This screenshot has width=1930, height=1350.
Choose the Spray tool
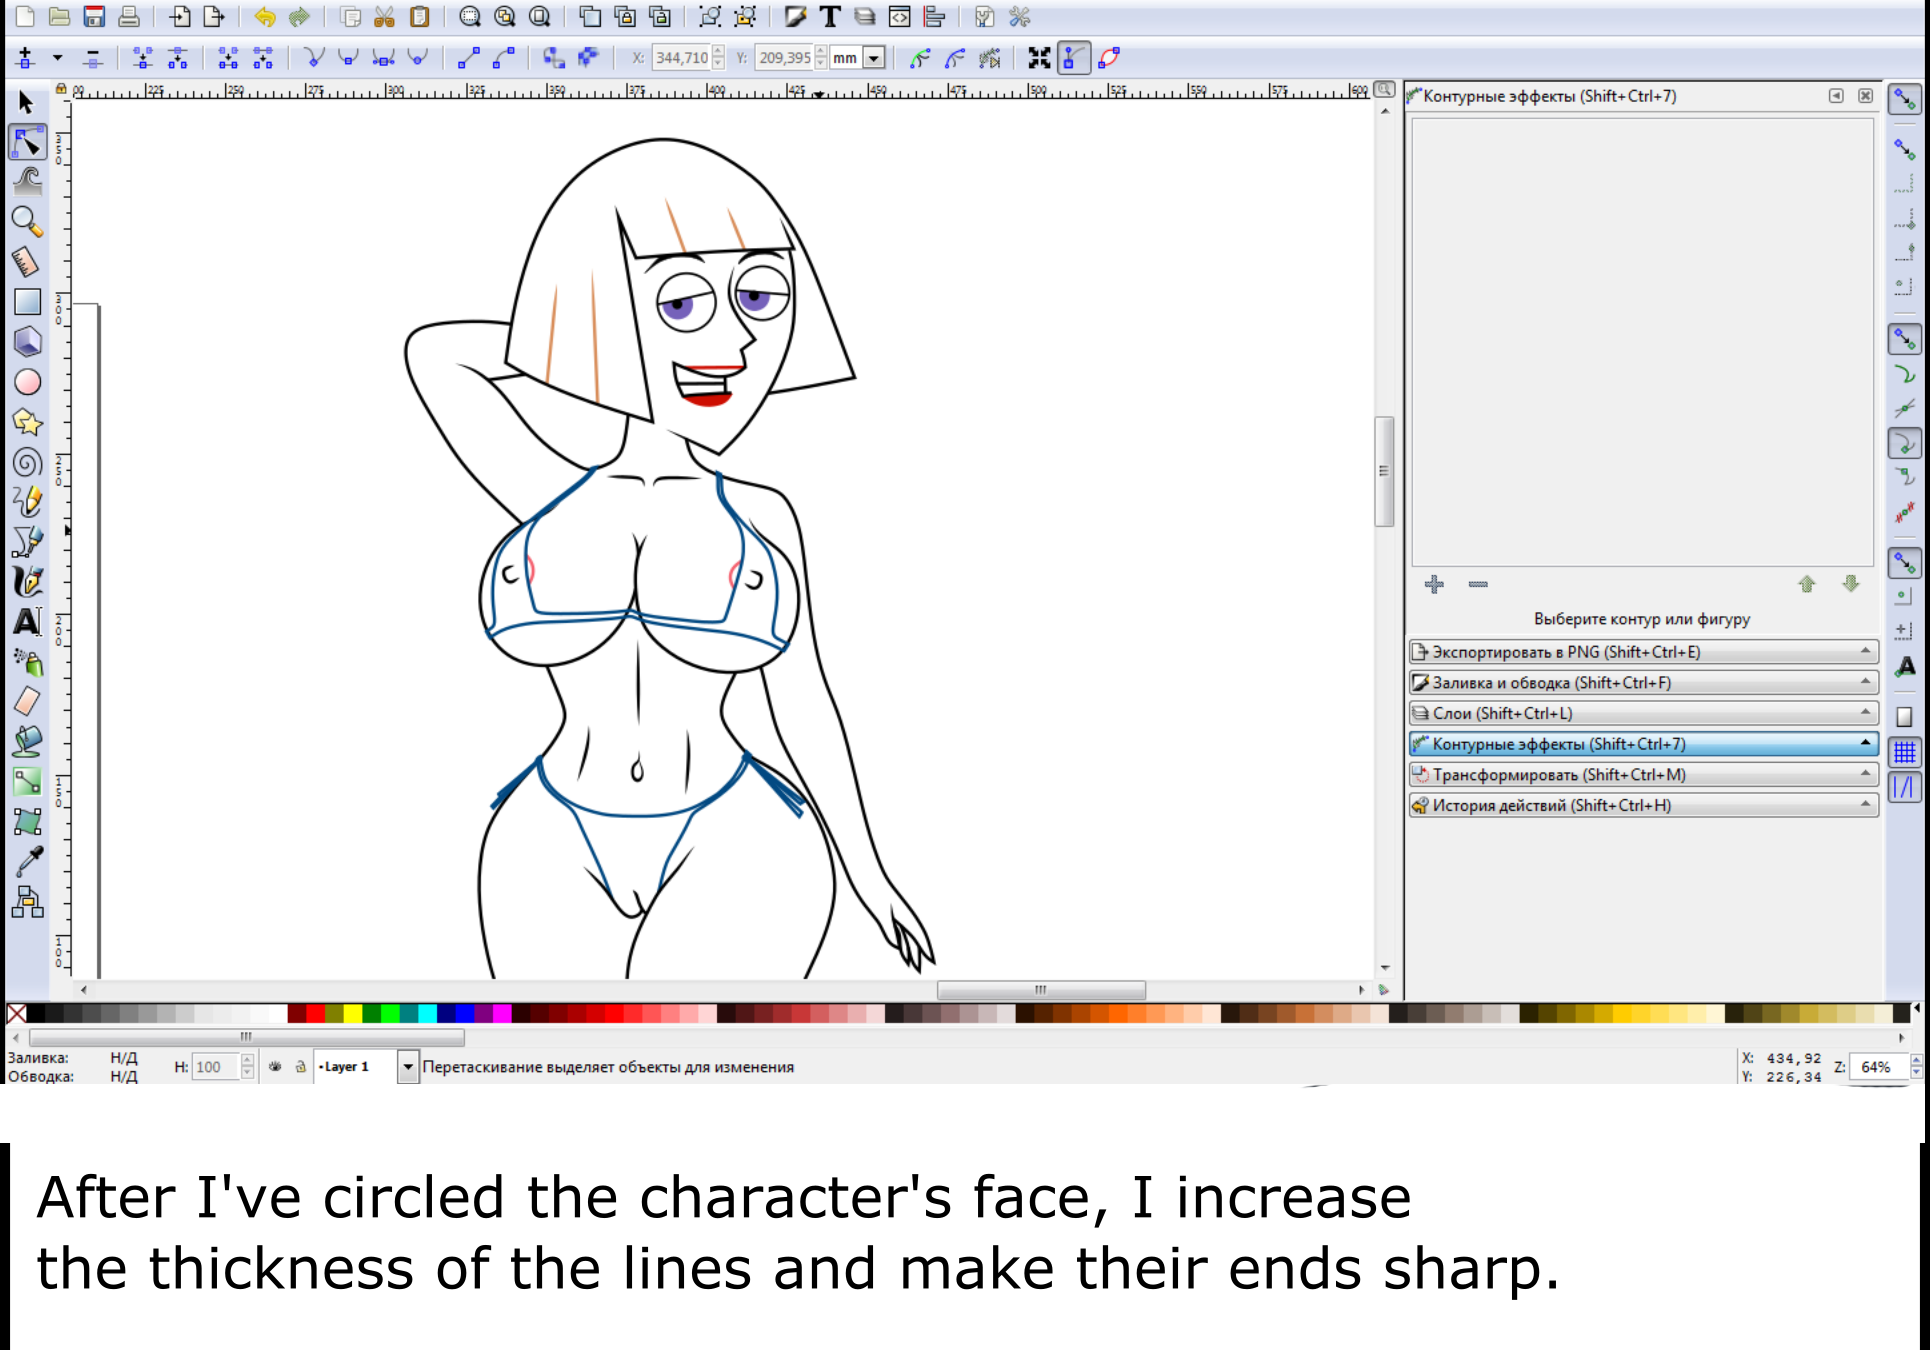click(27, 661)
